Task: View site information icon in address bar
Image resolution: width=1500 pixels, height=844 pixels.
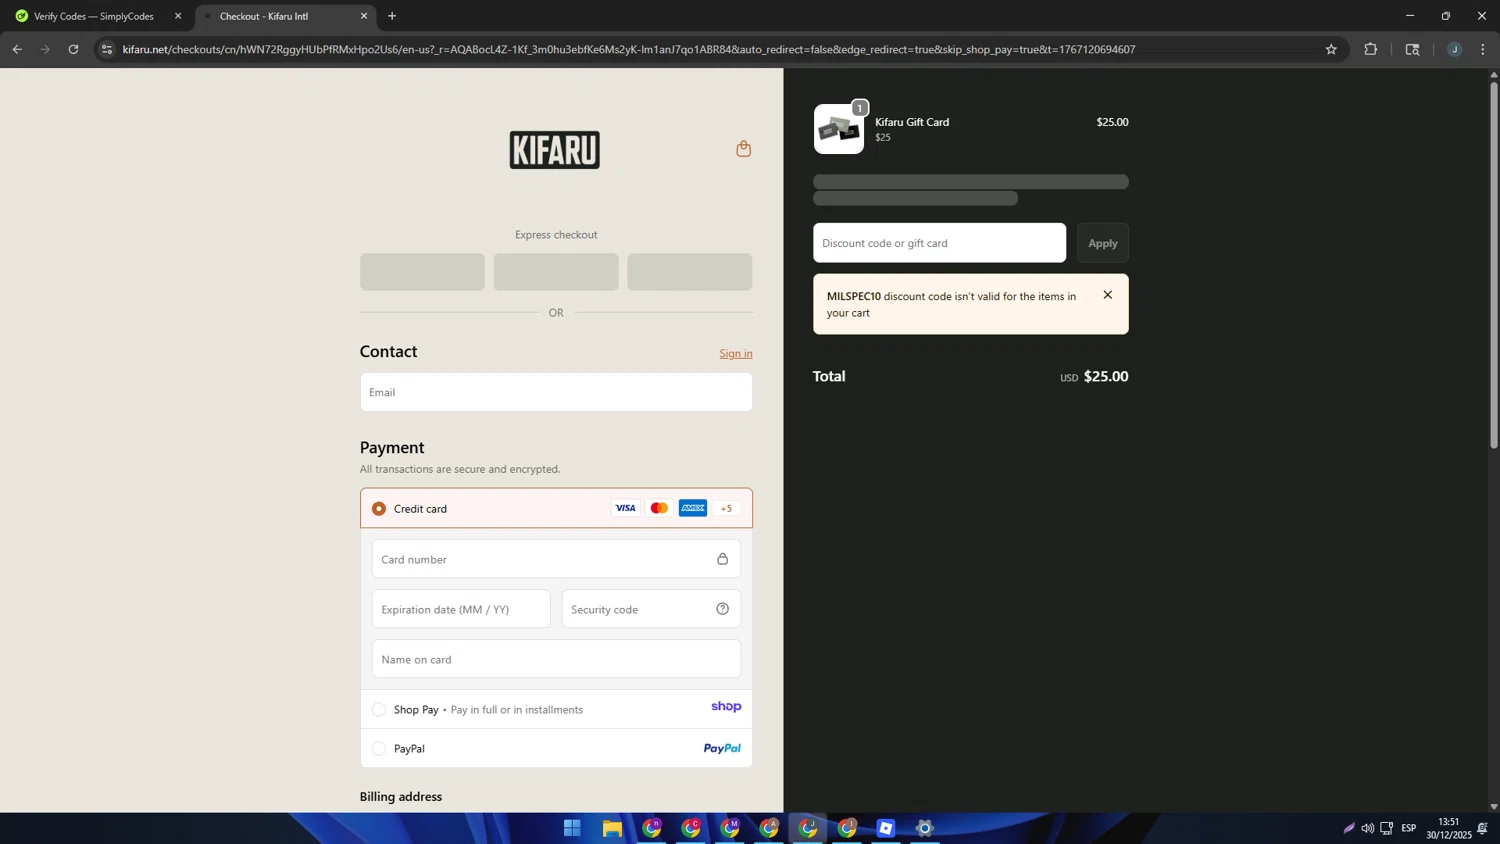Action: point(107,49)
